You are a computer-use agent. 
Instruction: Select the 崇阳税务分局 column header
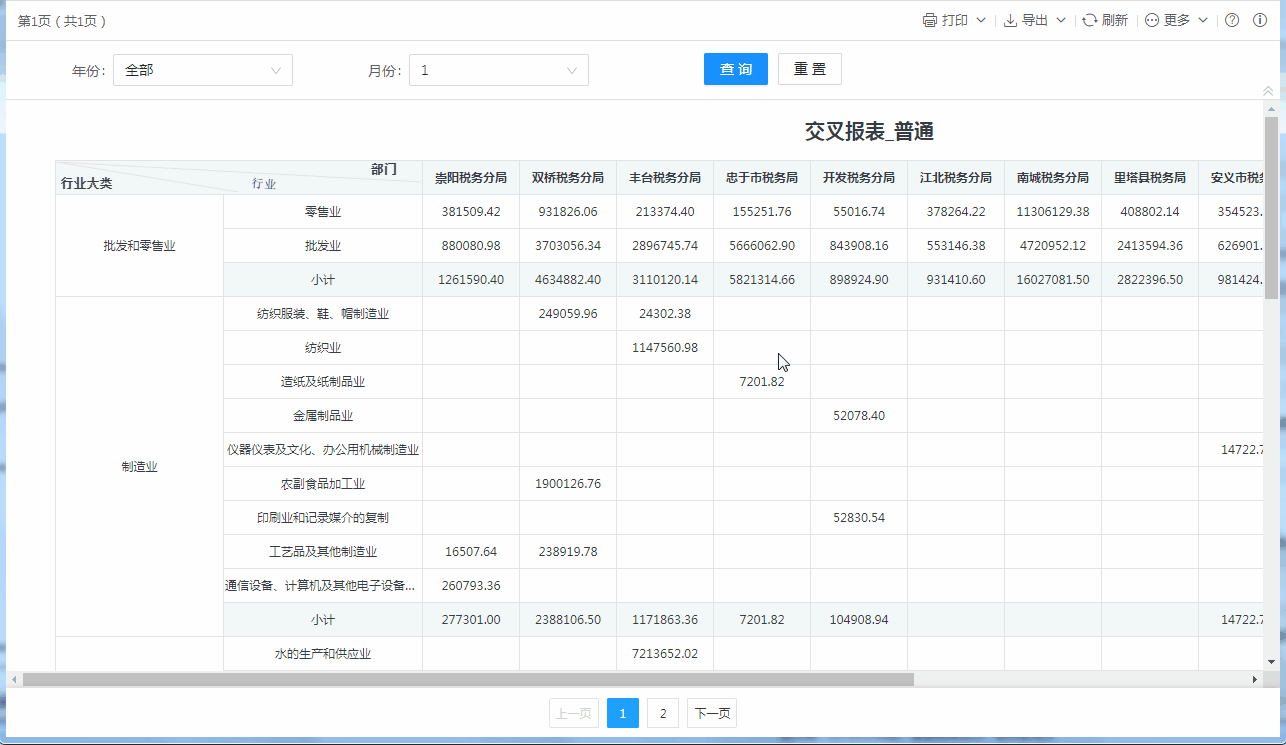point(470,178)
